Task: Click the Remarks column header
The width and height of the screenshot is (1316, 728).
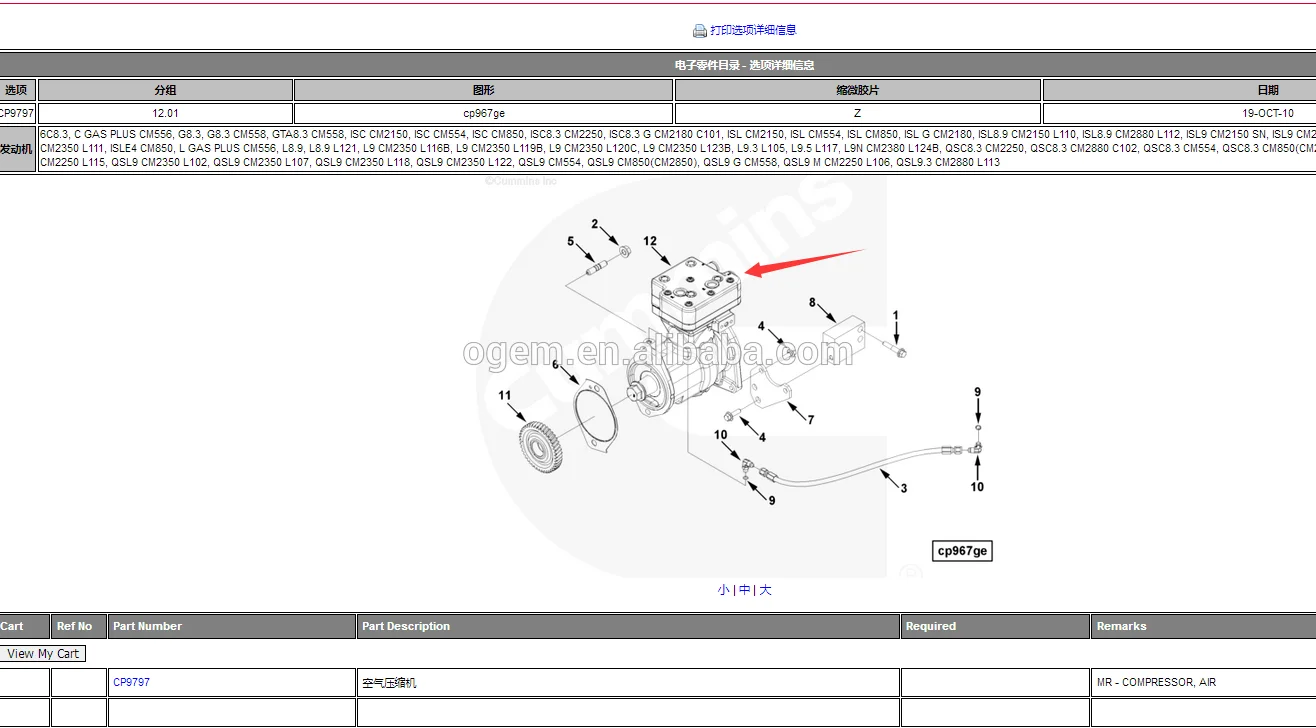Action: (1204, 627)
